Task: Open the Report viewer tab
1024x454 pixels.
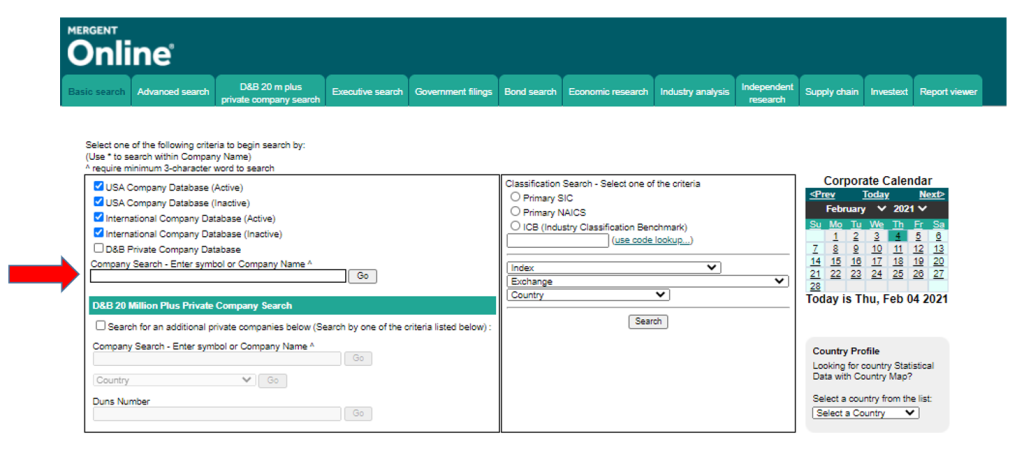Action: pyautogui.click(x=948, y=91)
